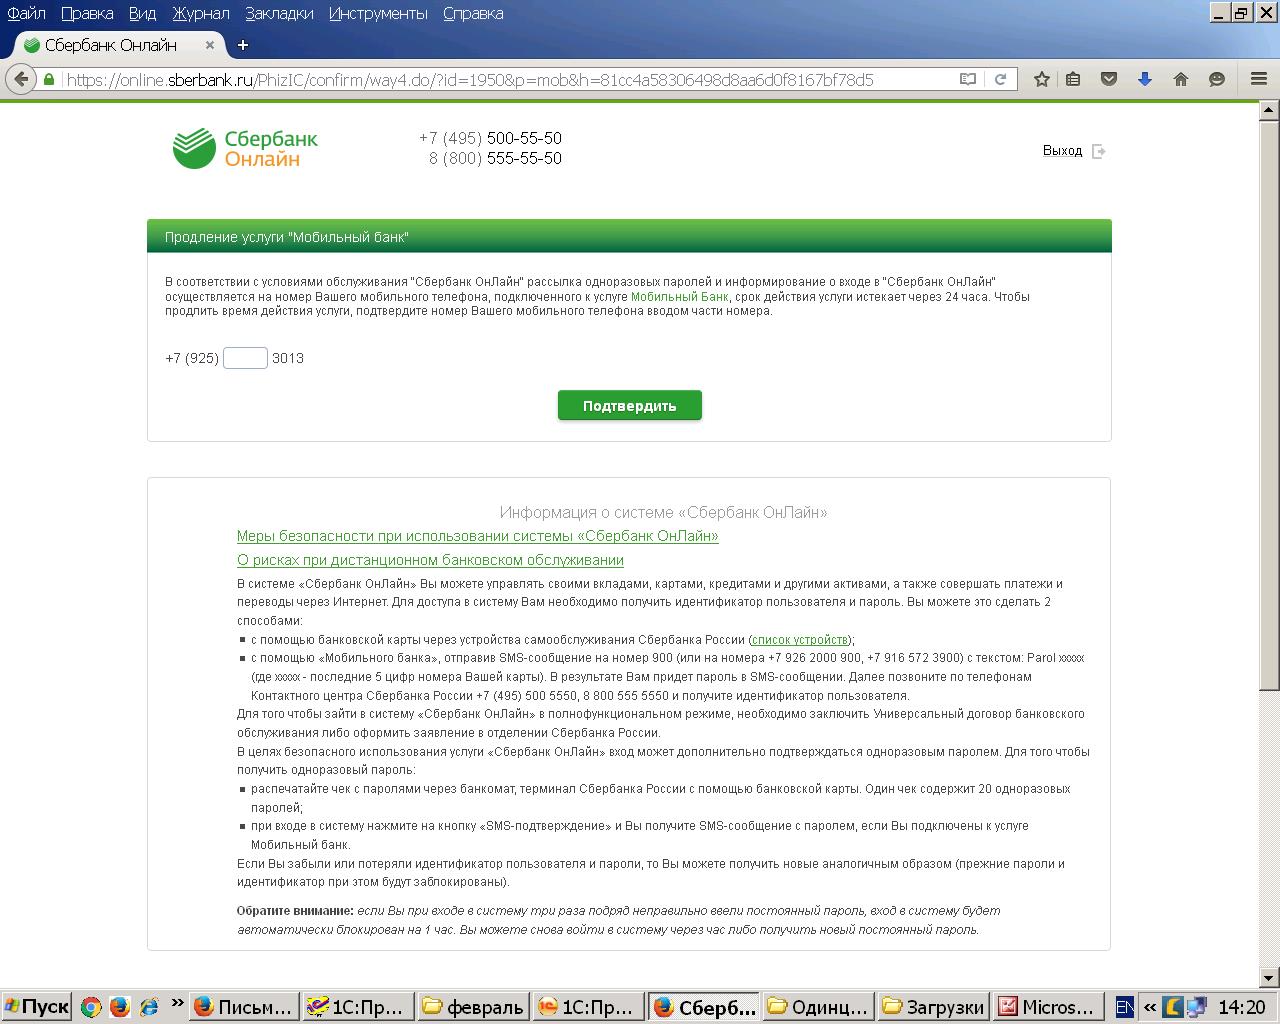The width and height of the screenshot is (1280, 1024).
Task: Open the Справка menu
Action: coord(473,13)
